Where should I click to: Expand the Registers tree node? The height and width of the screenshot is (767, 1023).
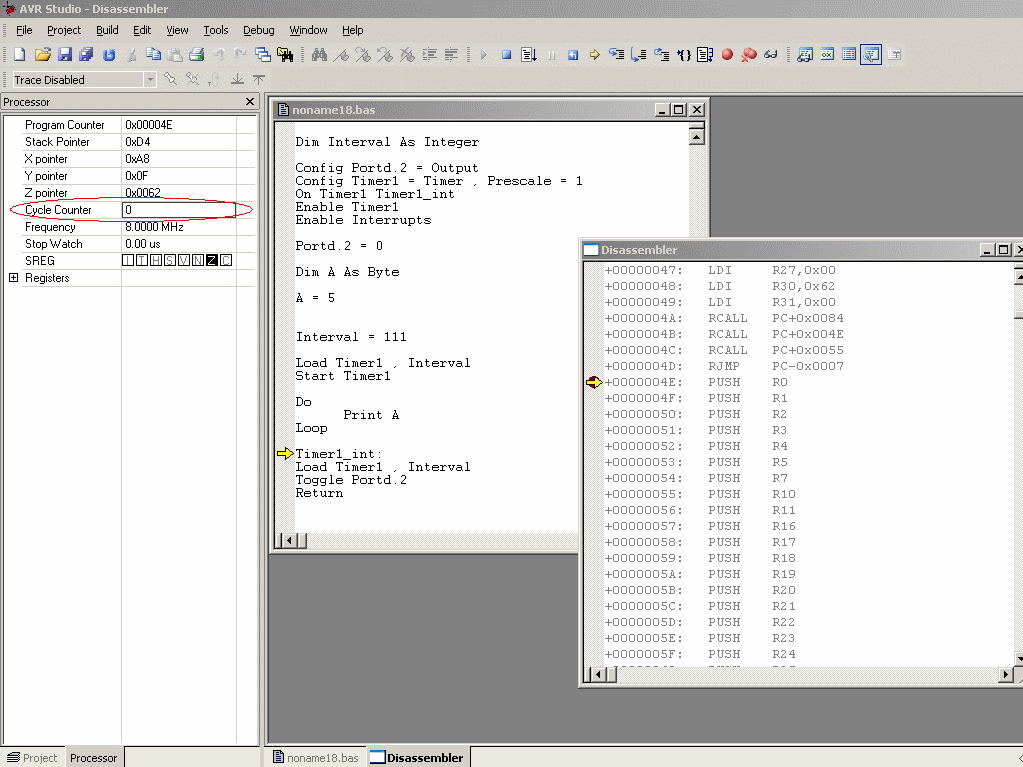pos(13,278)
